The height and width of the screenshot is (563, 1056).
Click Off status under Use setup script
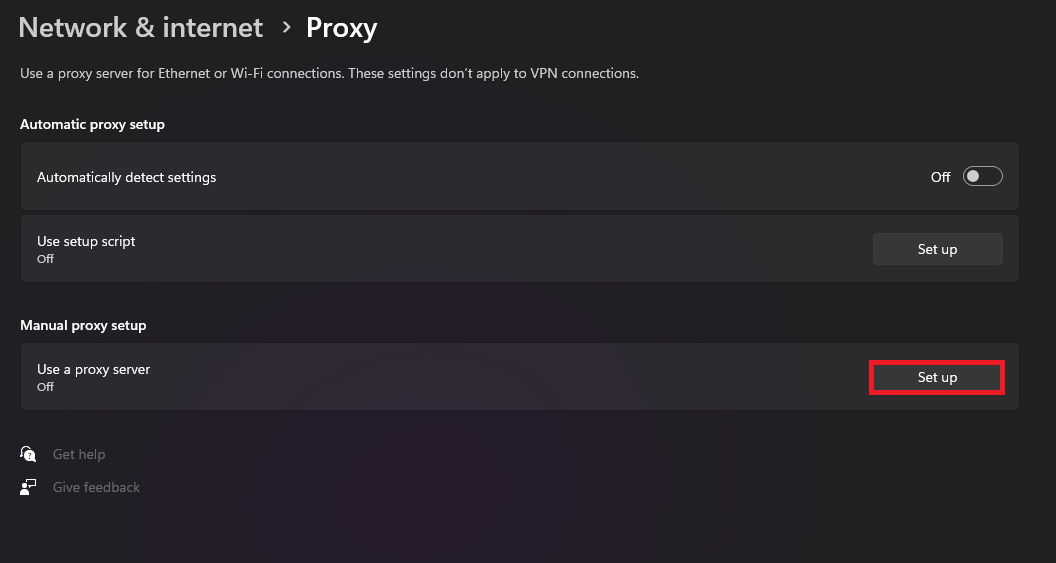(45, 259)
